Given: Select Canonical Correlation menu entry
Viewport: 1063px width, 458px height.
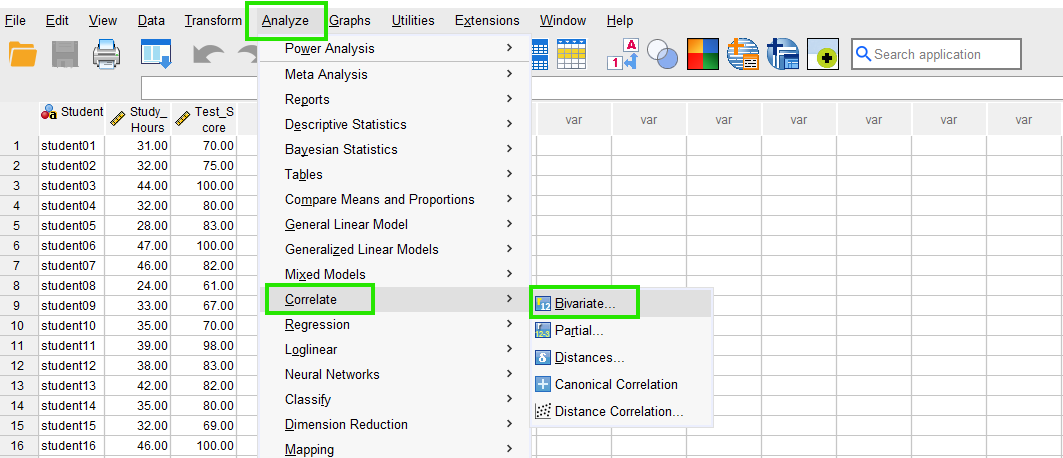Looking at the screenshot, I should point(615,384).
